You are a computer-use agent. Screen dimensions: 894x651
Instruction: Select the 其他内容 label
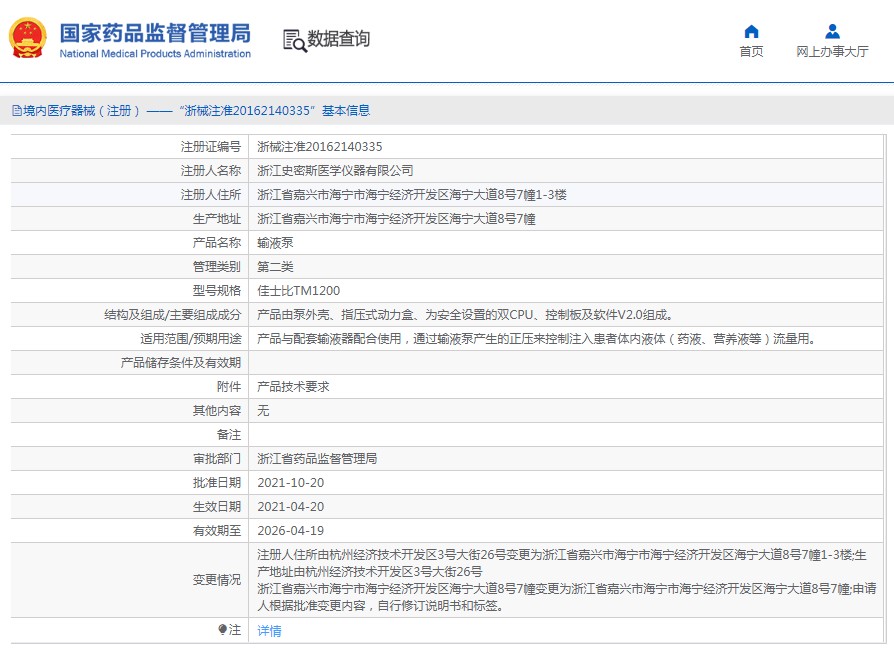(217, 410)
